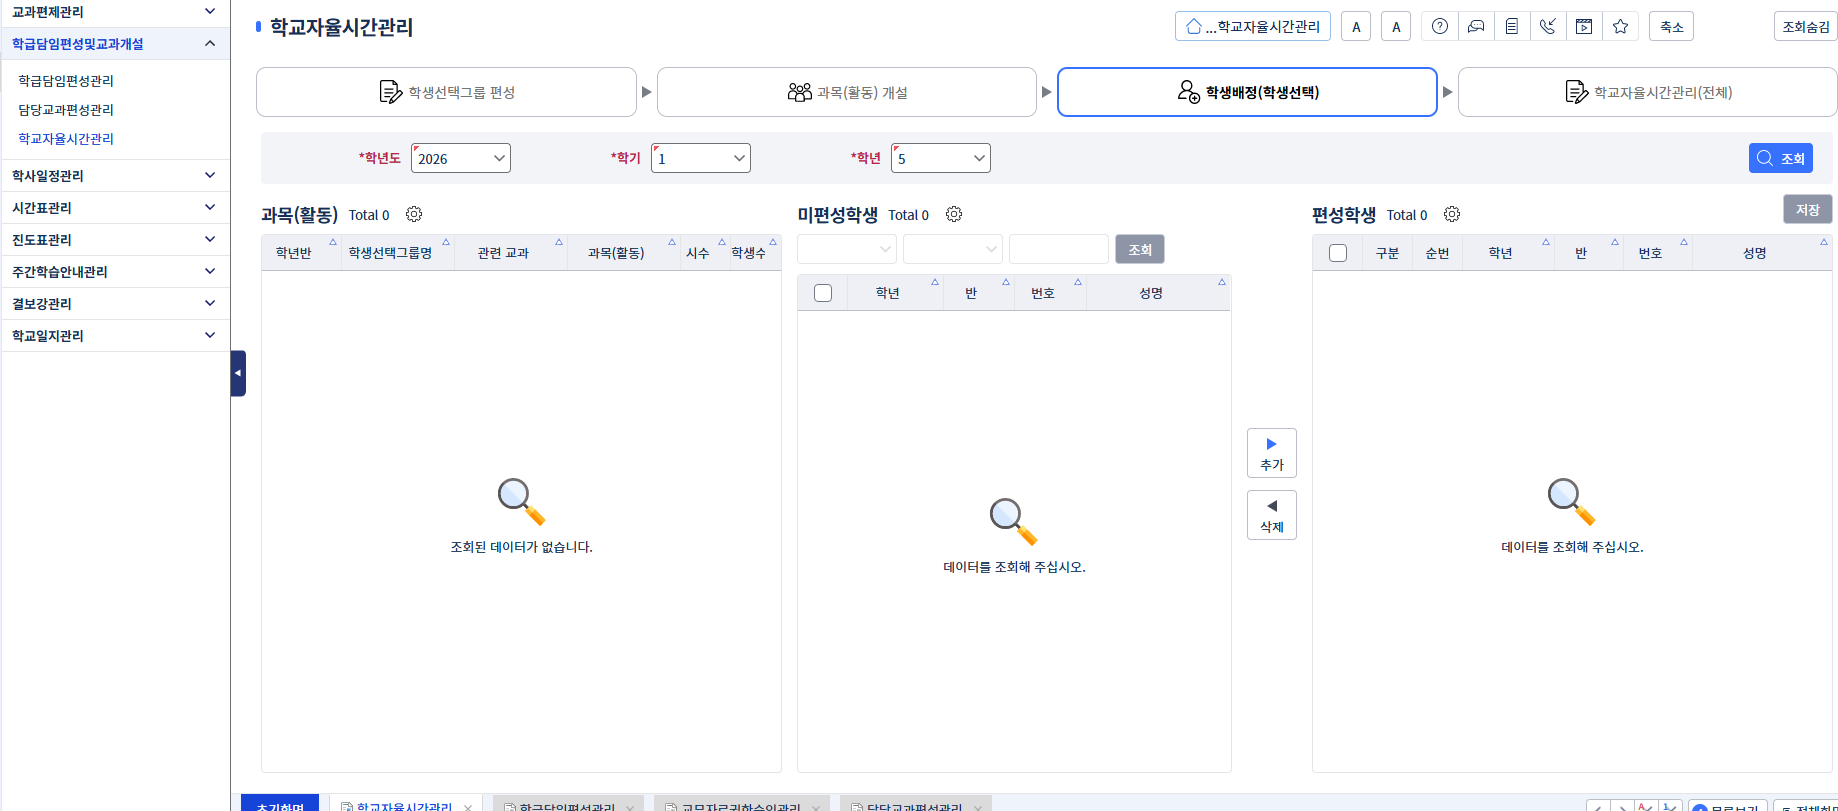This screenshot has width=1838, height=811.
Task: Sort by 학생선택그룹명 column arrow
Action: point(446,242)
